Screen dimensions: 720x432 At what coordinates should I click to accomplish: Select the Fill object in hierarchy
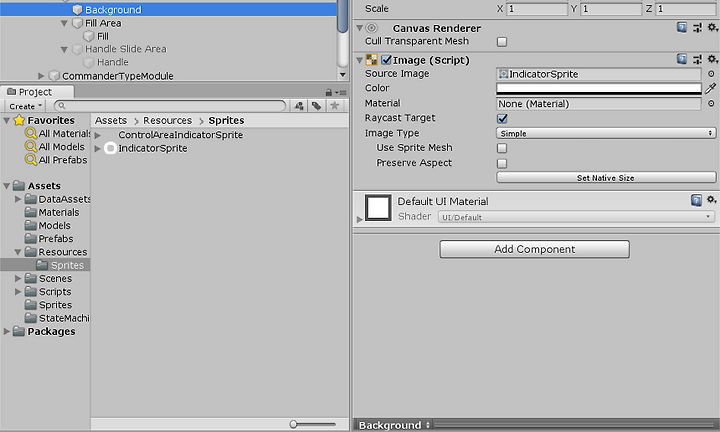(102, 36)
